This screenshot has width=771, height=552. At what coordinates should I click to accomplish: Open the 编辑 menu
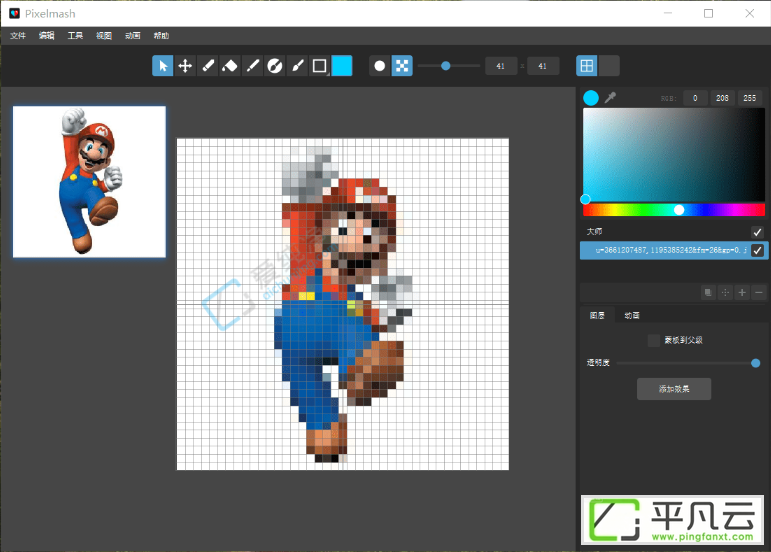tap(47, 35)
